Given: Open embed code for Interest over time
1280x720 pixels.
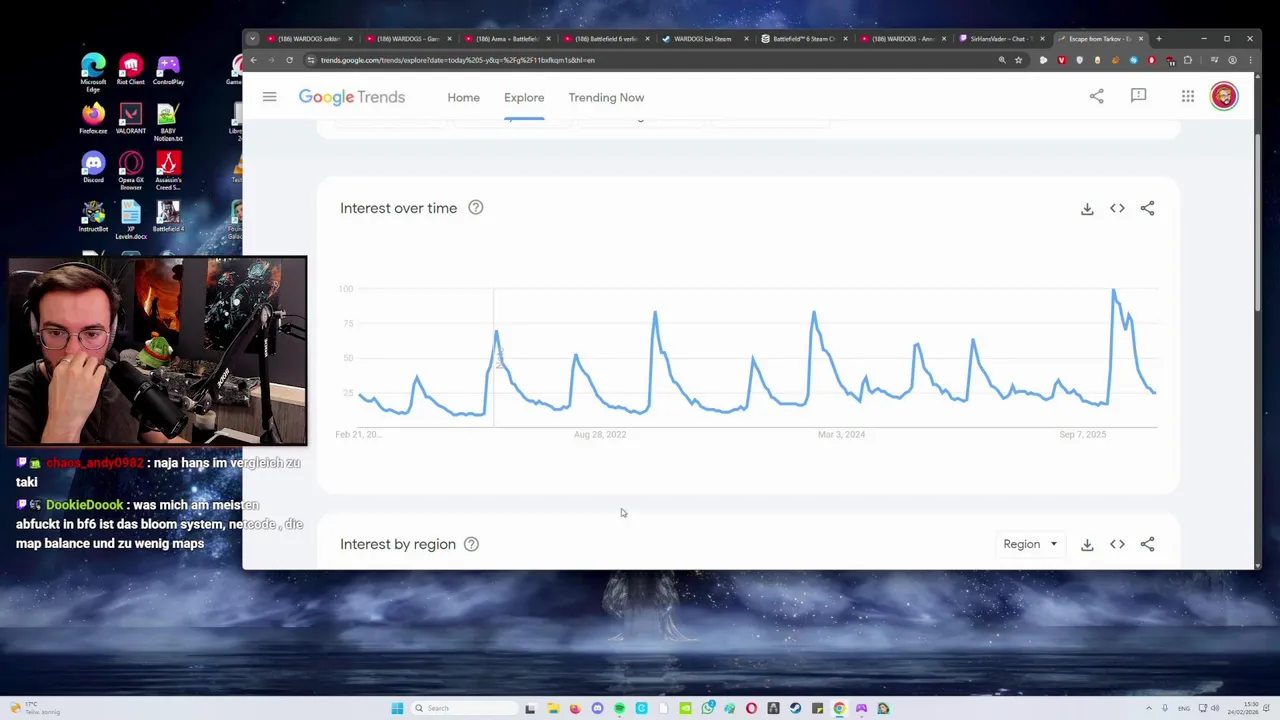Looking at the screenshot, I should 1117,209.
